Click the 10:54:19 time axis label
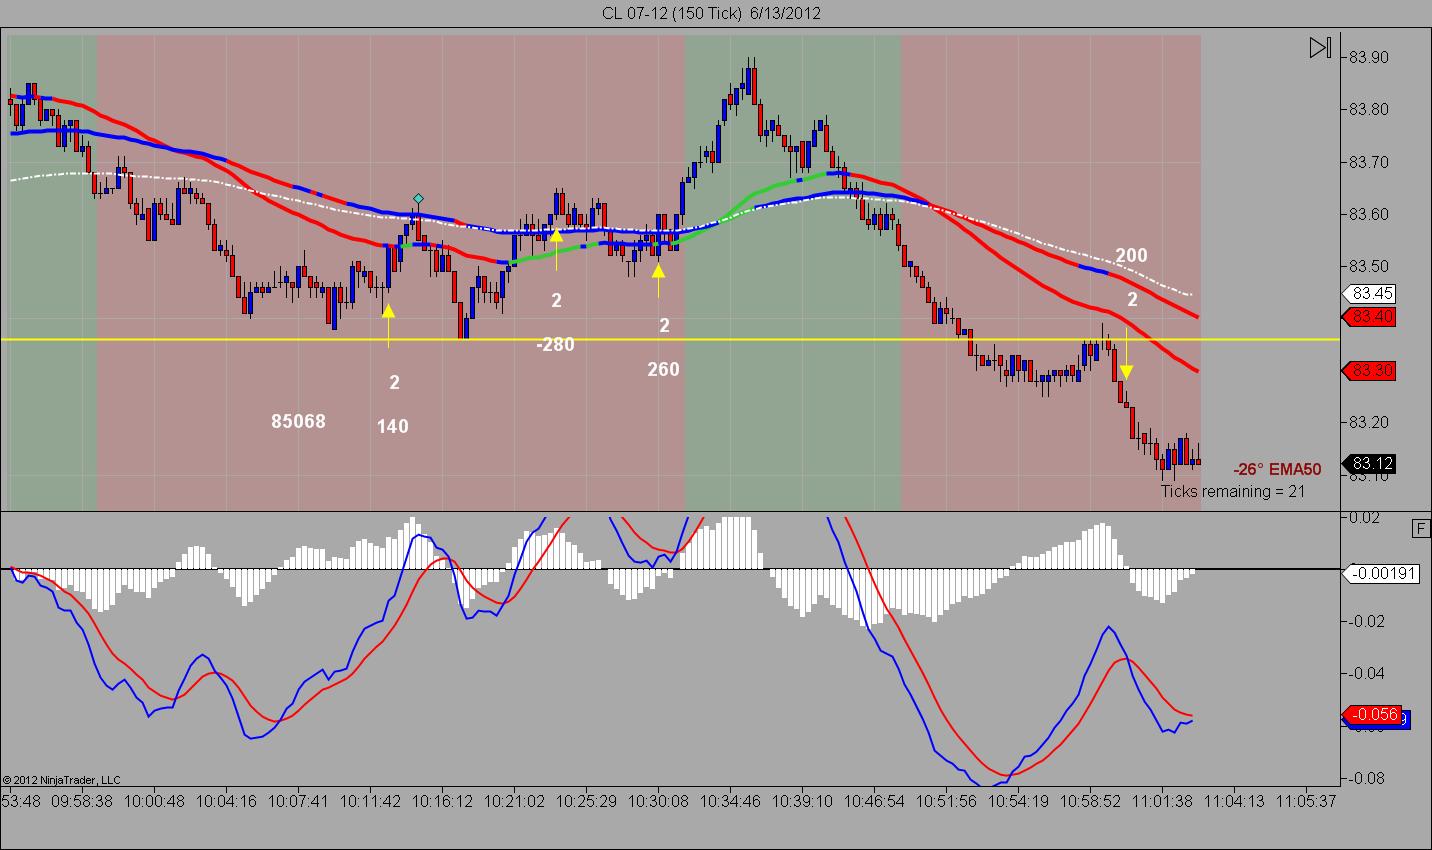Image resolution: width=1432 pixels, height=850 pixels. (x=1019, y=801)
